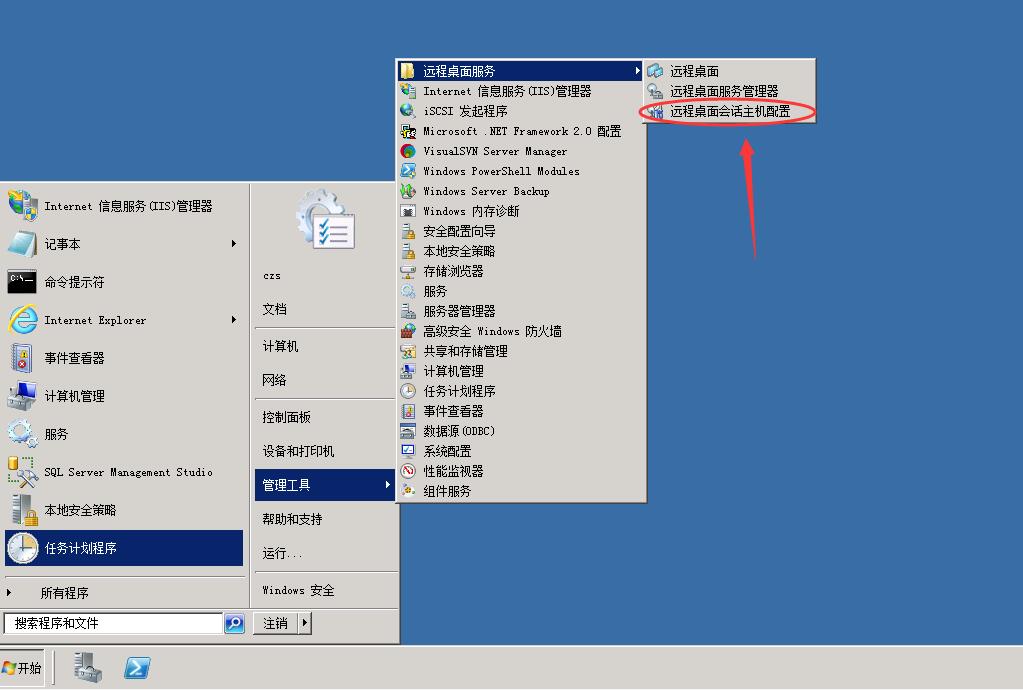Click Windows 内存诊断 icon
Image resolution: width=1023 pixels, height=690 pixels.
click(x=408, y=211)
